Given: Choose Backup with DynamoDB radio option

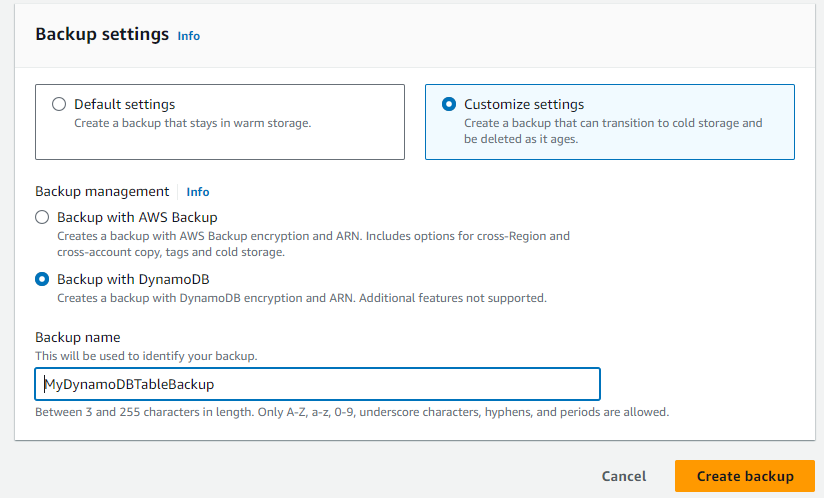Looking at the screenshot, I should pos(42,279).
